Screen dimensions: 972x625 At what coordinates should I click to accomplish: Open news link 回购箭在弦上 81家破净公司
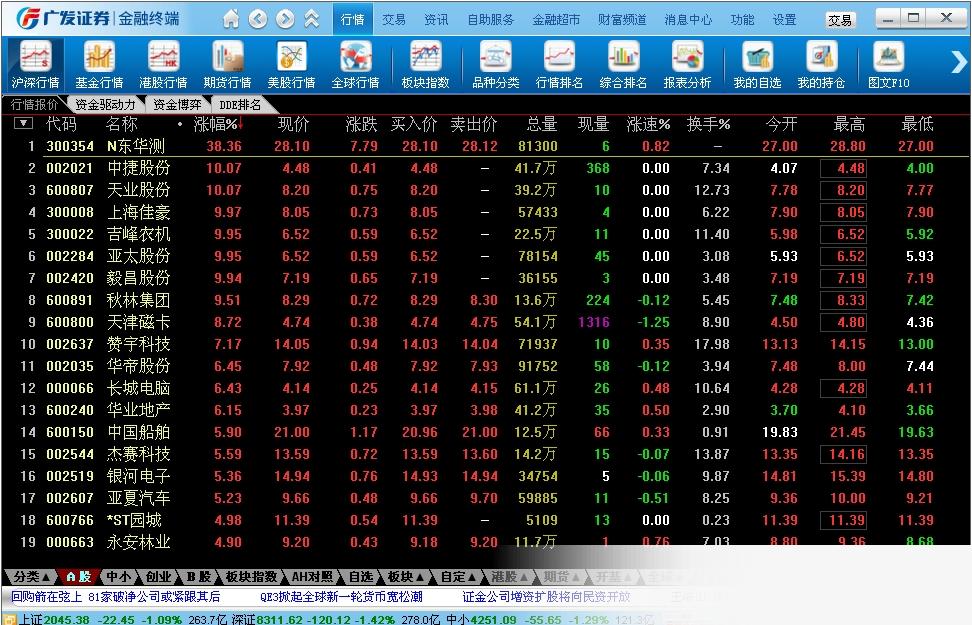[x=115, y=596]
